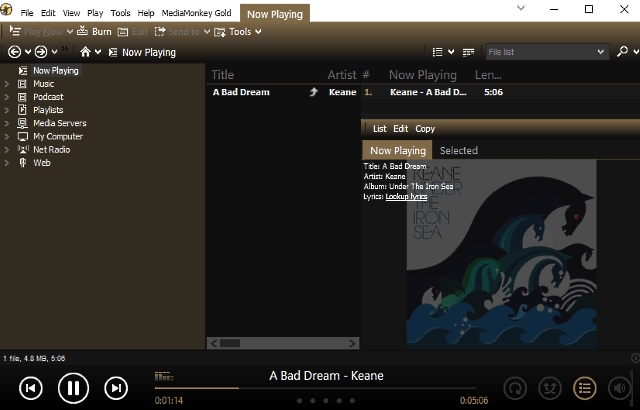This screenshot has height=410, width=640.
Task: Open the forward history dropdown
Action: click(54, 52)
